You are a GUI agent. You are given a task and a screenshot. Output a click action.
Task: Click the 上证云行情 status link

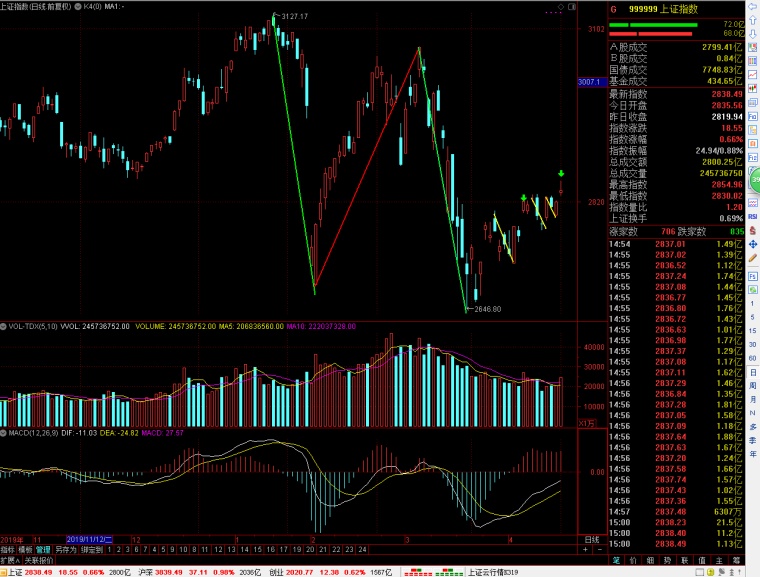point(493,573)
